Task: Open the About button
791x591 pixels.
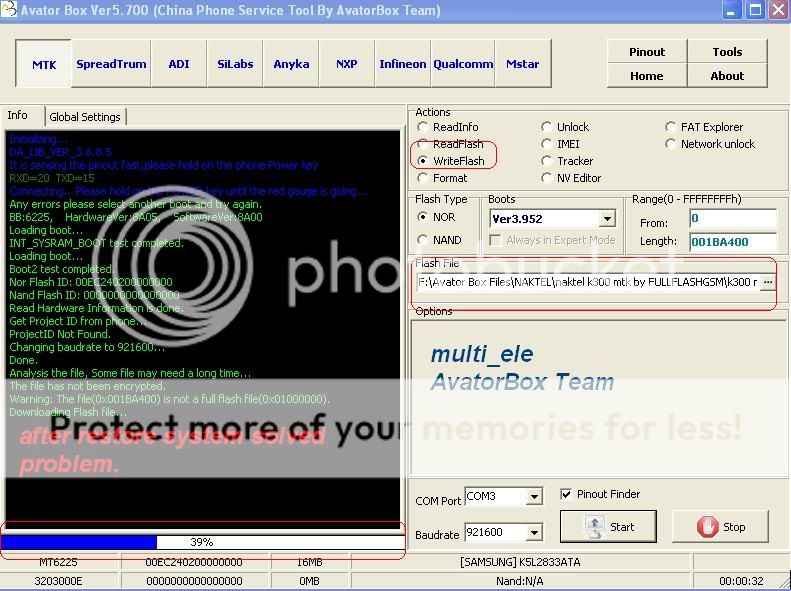Action: [727, 75]
